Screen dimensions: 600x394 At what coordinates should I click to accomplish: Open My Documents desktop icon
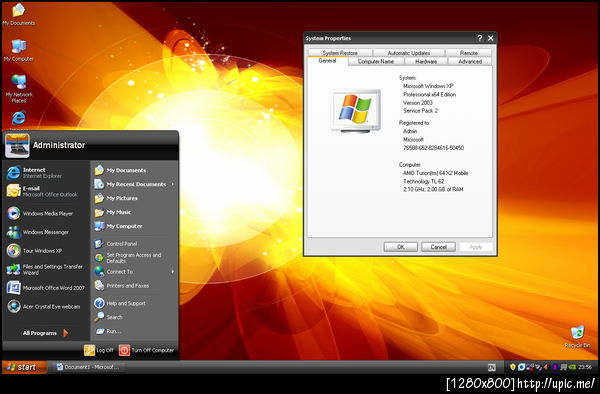(x=18, y=14)
